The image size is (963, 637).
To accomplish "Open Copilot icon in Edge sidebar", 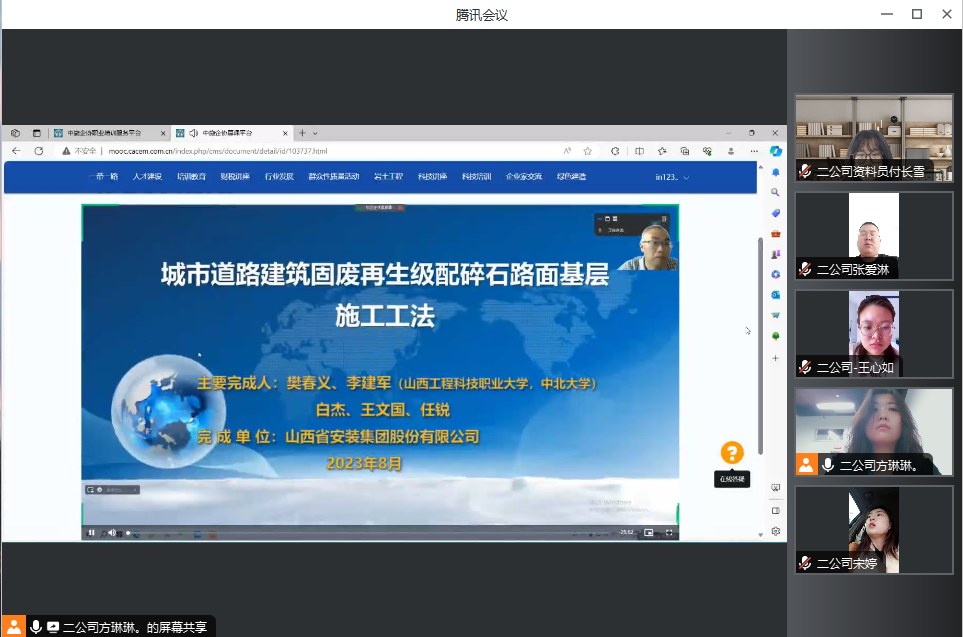I will click(775, 151).
